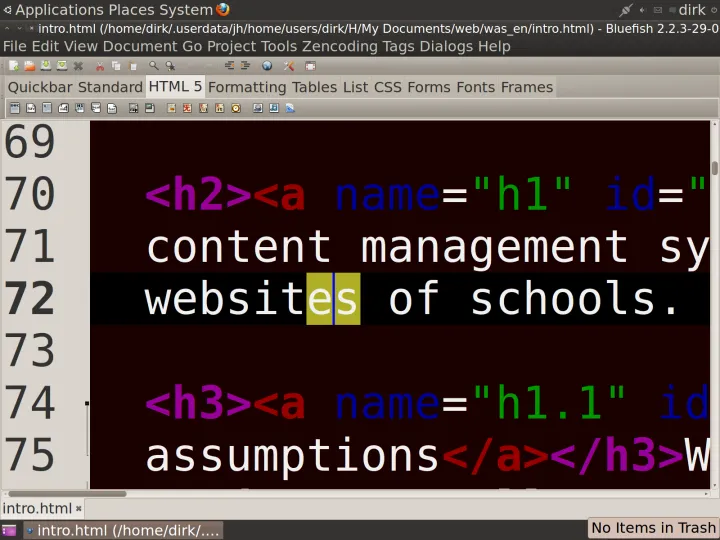The width and height of the screenshot is (720, 540).
Task: Click the intro.html taskbar window button
Action: coord(123,531)
